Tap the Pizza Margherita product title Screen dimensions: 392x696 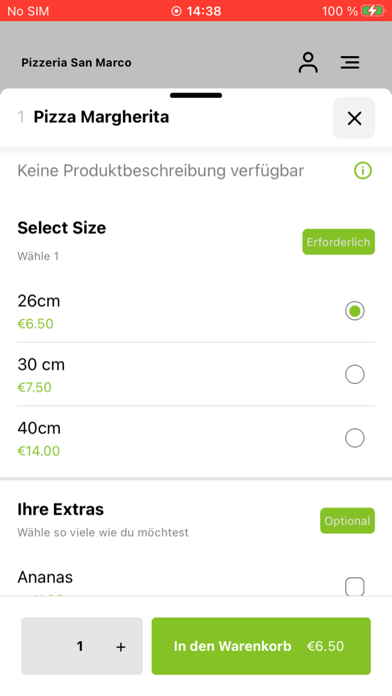[101, 117]
